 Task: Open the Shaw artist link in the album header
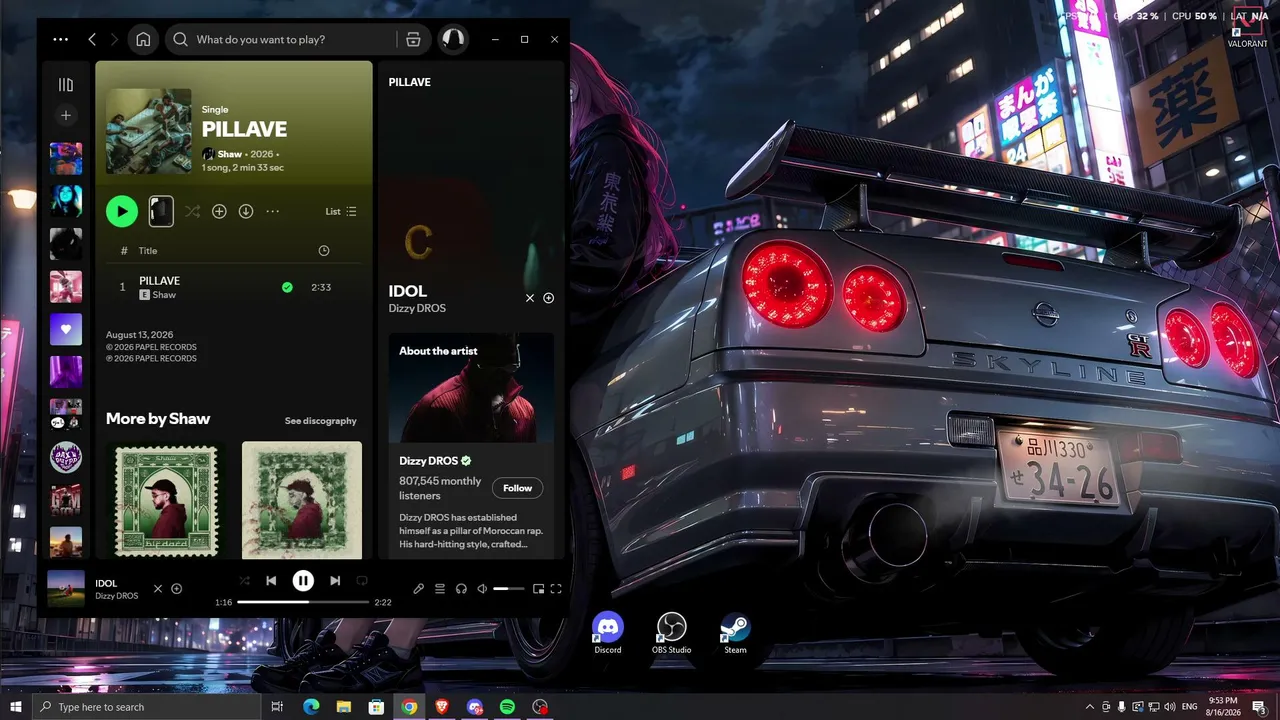230,154
